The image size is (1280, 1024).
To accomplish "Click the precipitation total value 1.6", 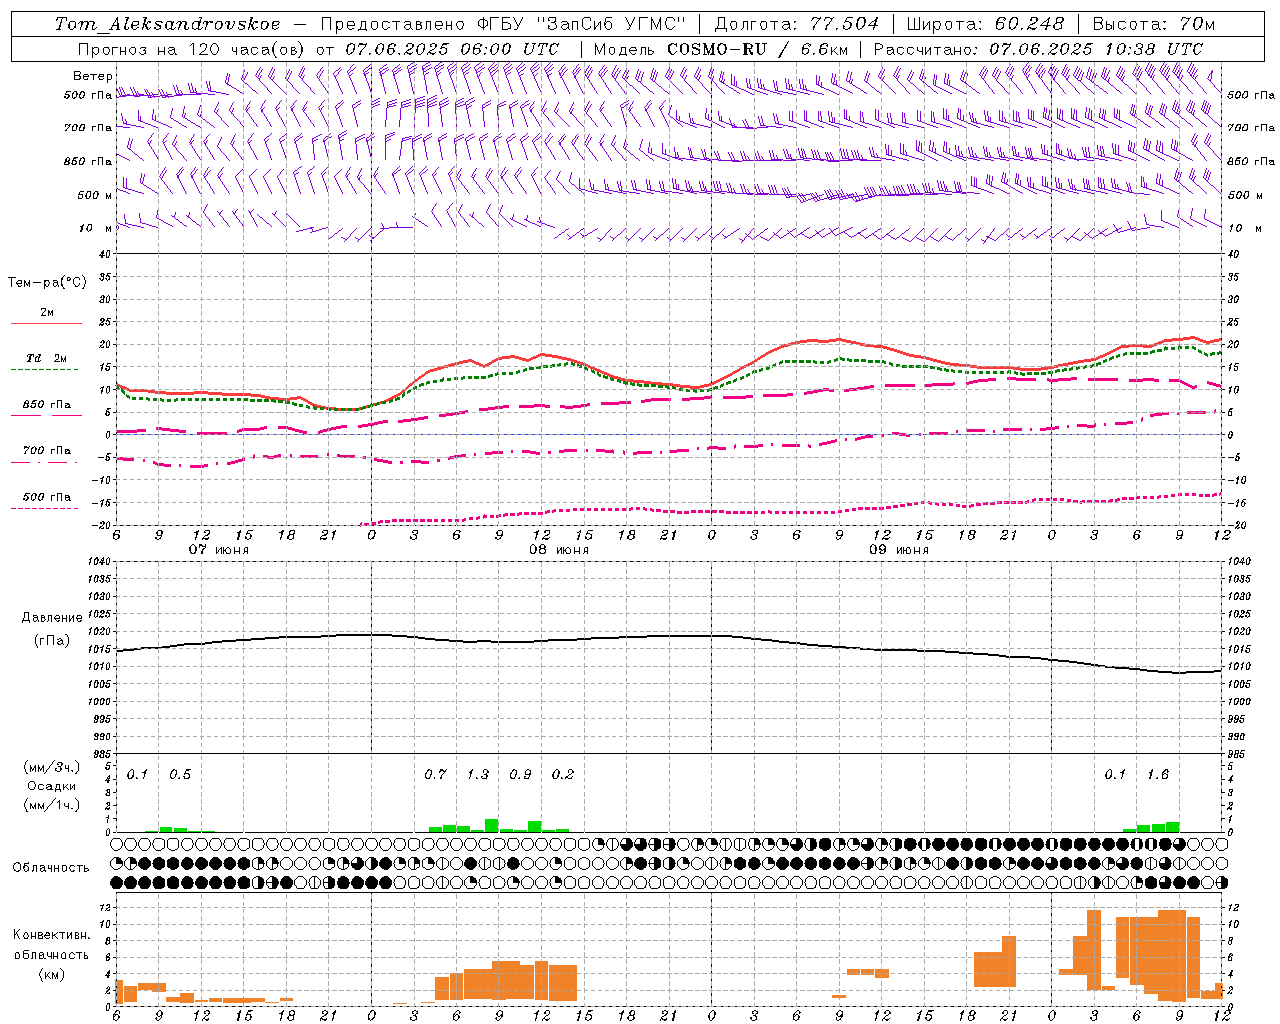I will [x=1158, y=775].
